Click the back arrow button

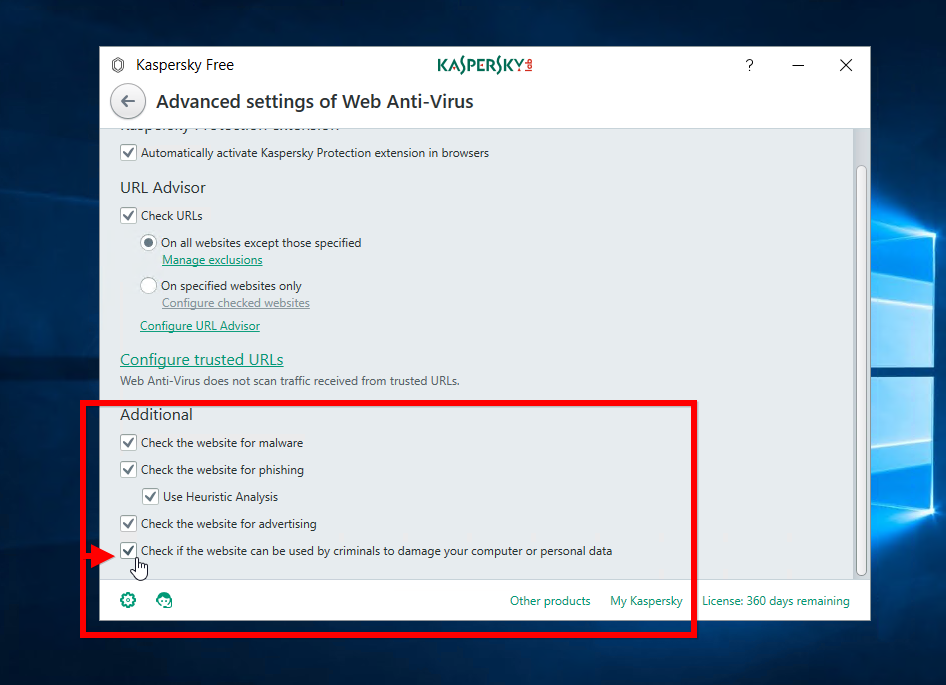[127, 102]
